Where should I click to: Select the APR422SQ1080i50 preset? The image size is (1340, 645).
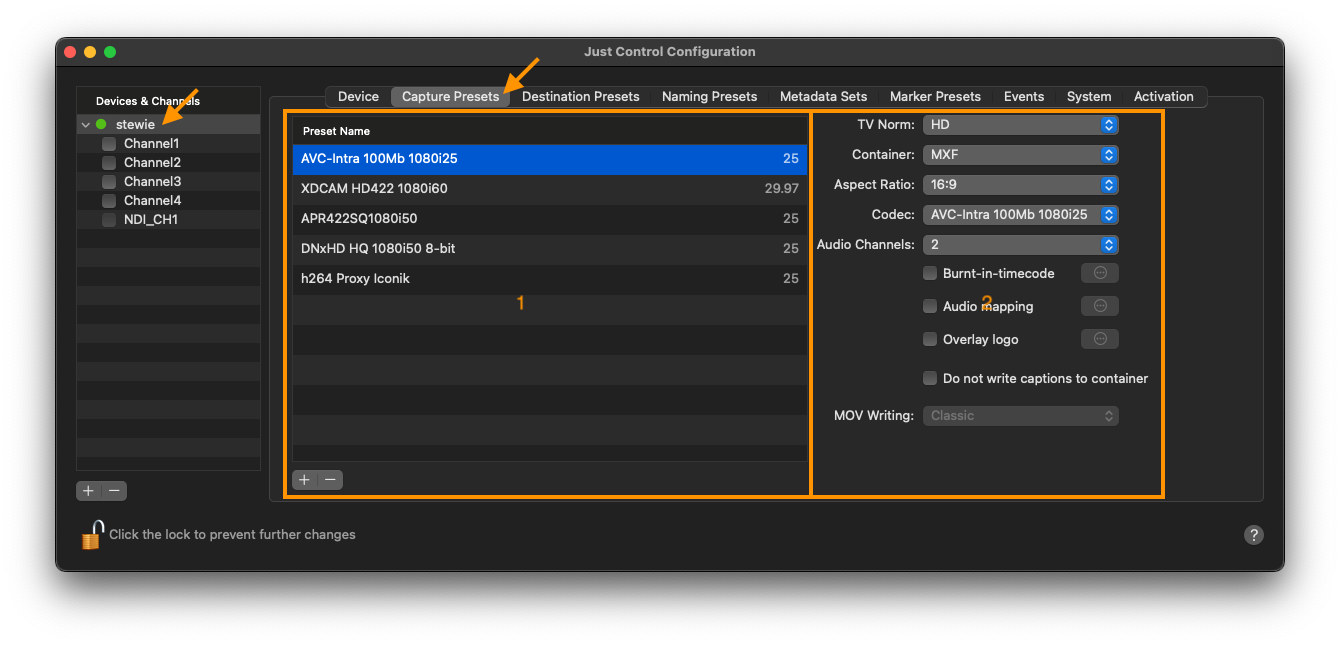(549, 219)
